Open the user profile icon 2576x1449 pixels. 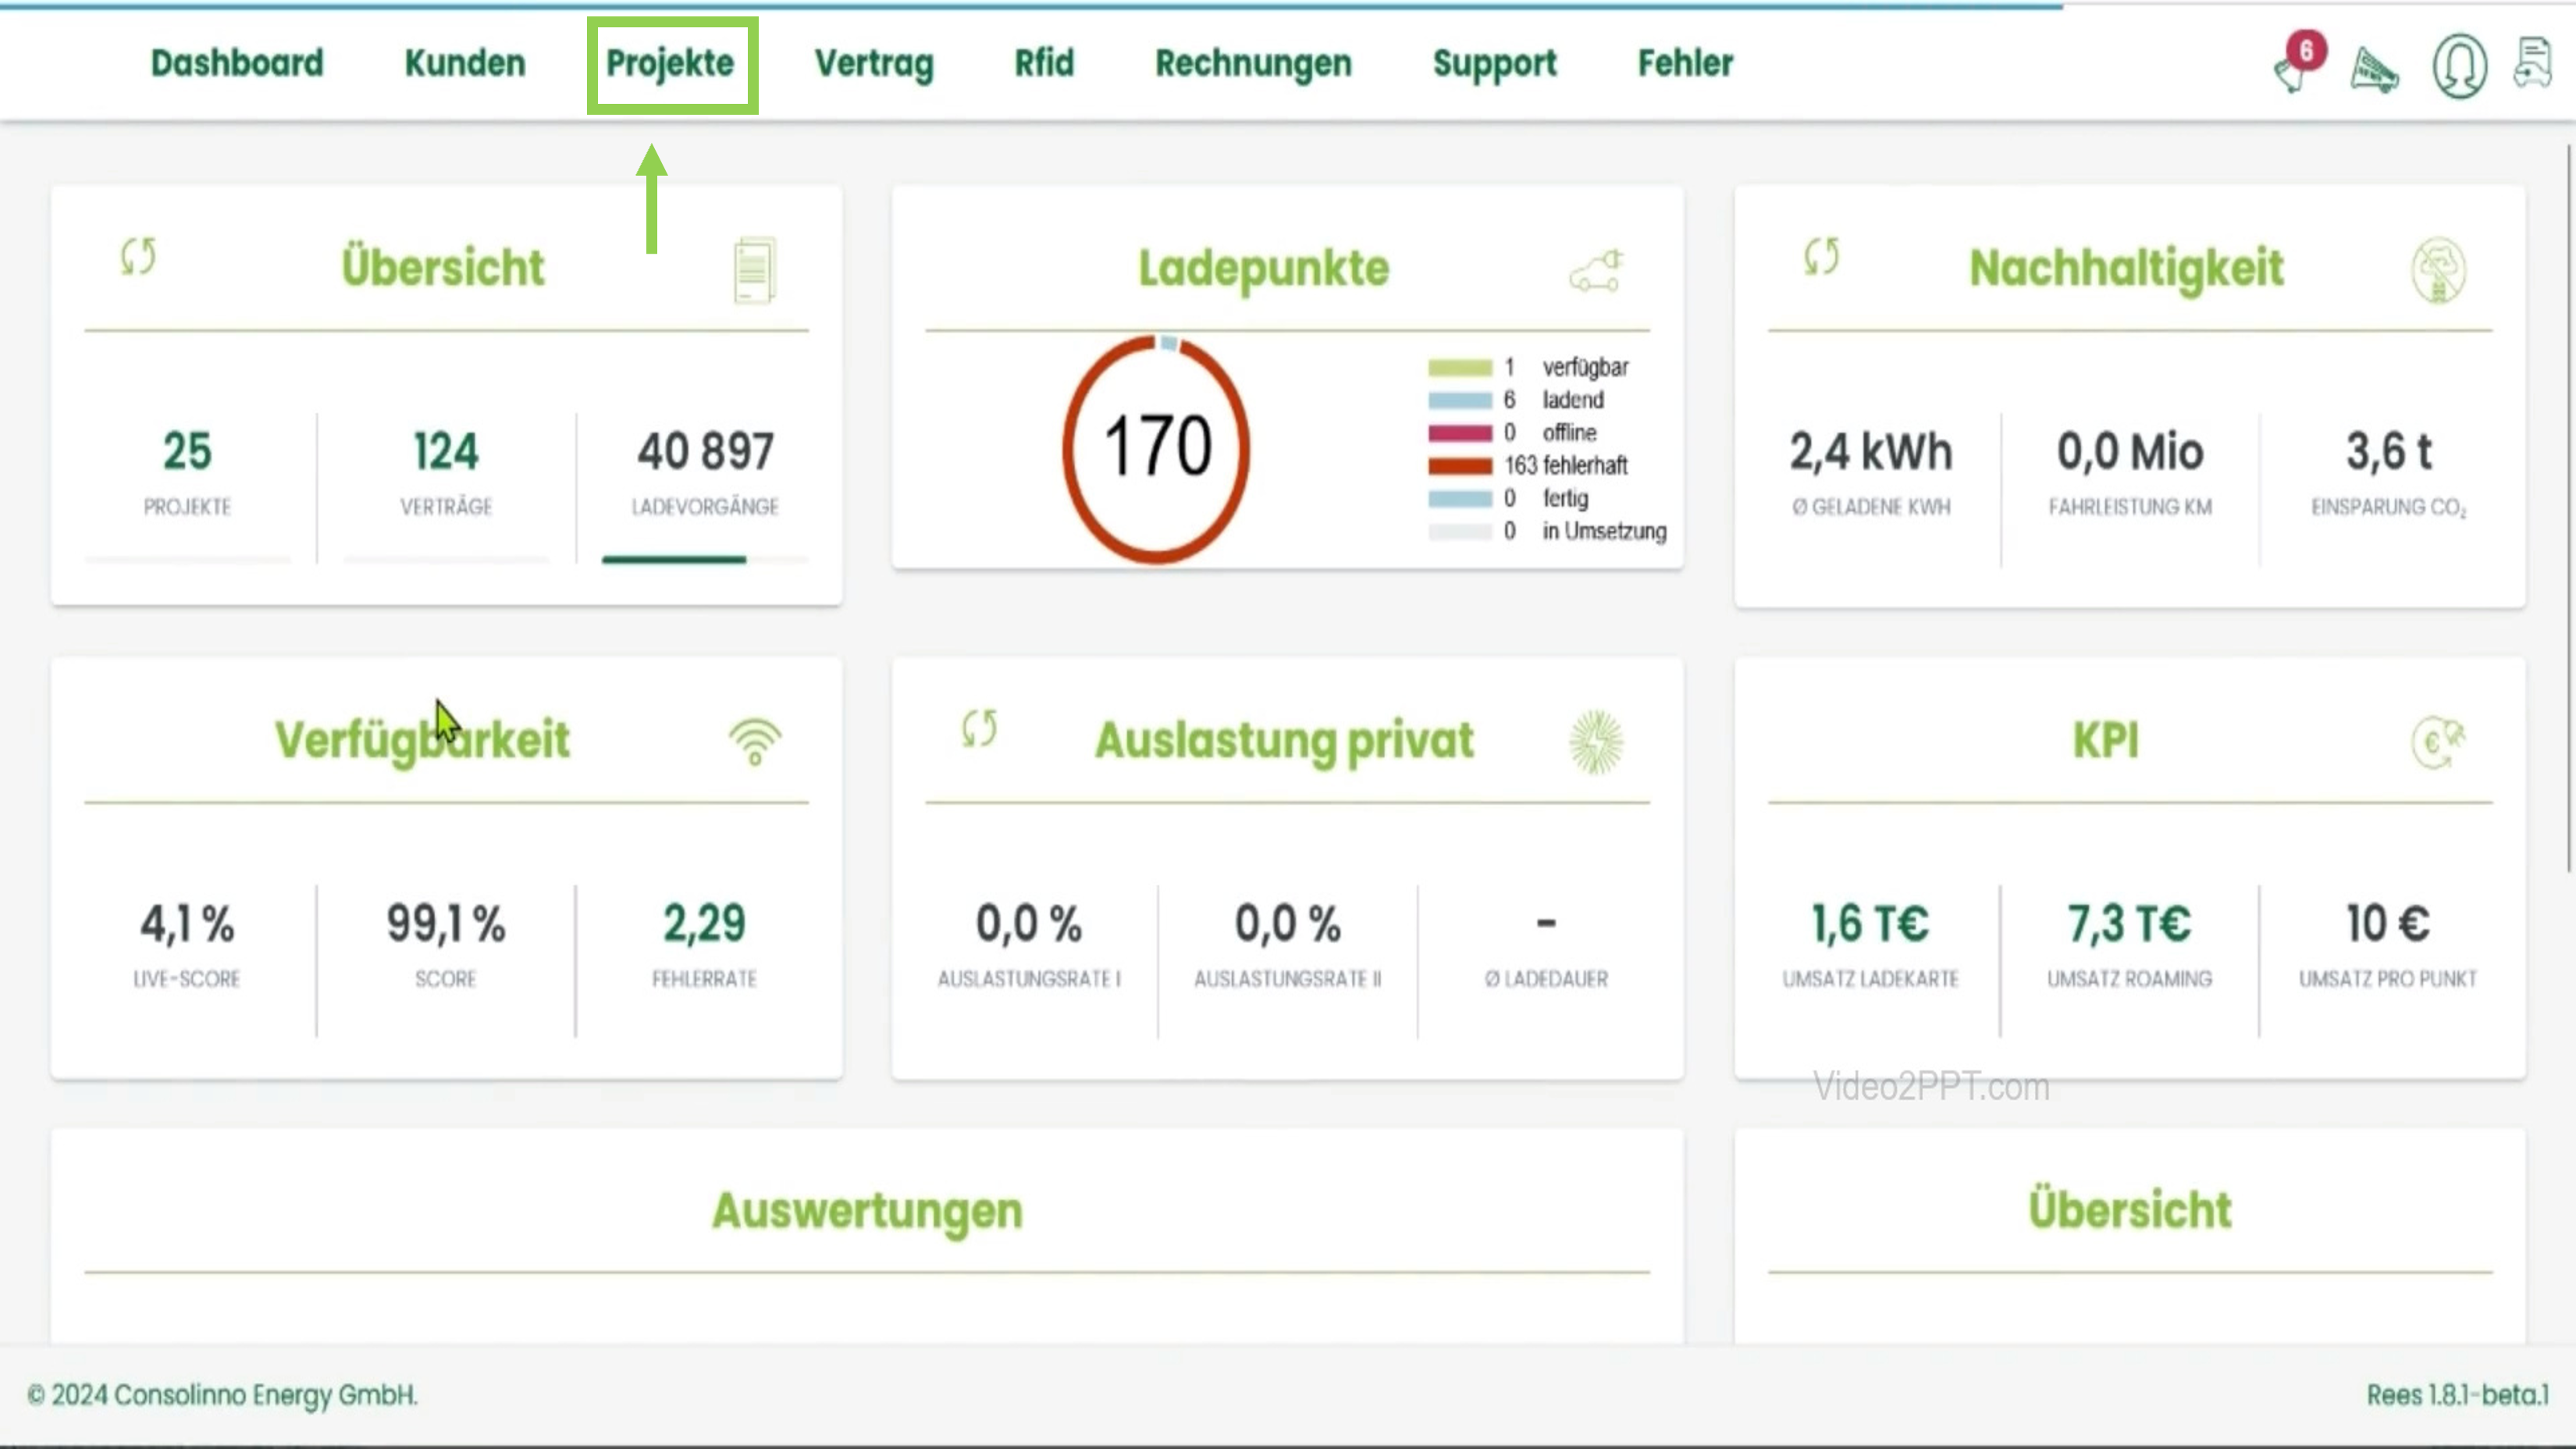(2458, 66)
